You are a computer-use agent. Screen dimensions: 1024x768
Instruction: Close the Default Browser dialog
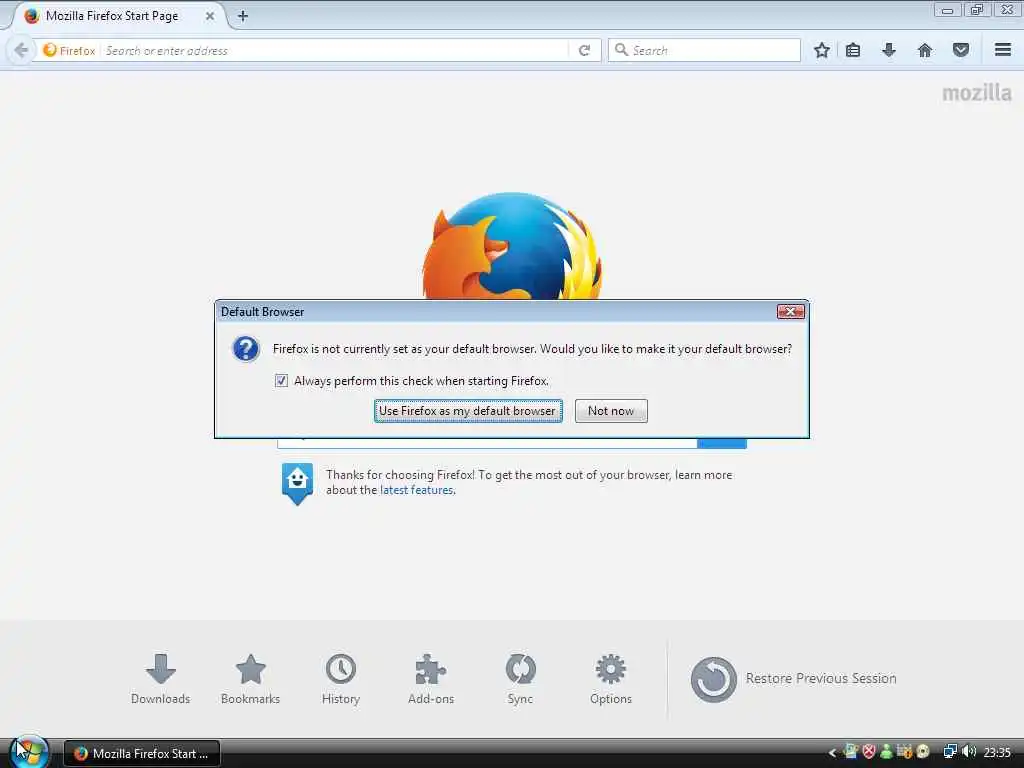click(x=790, y=312)
